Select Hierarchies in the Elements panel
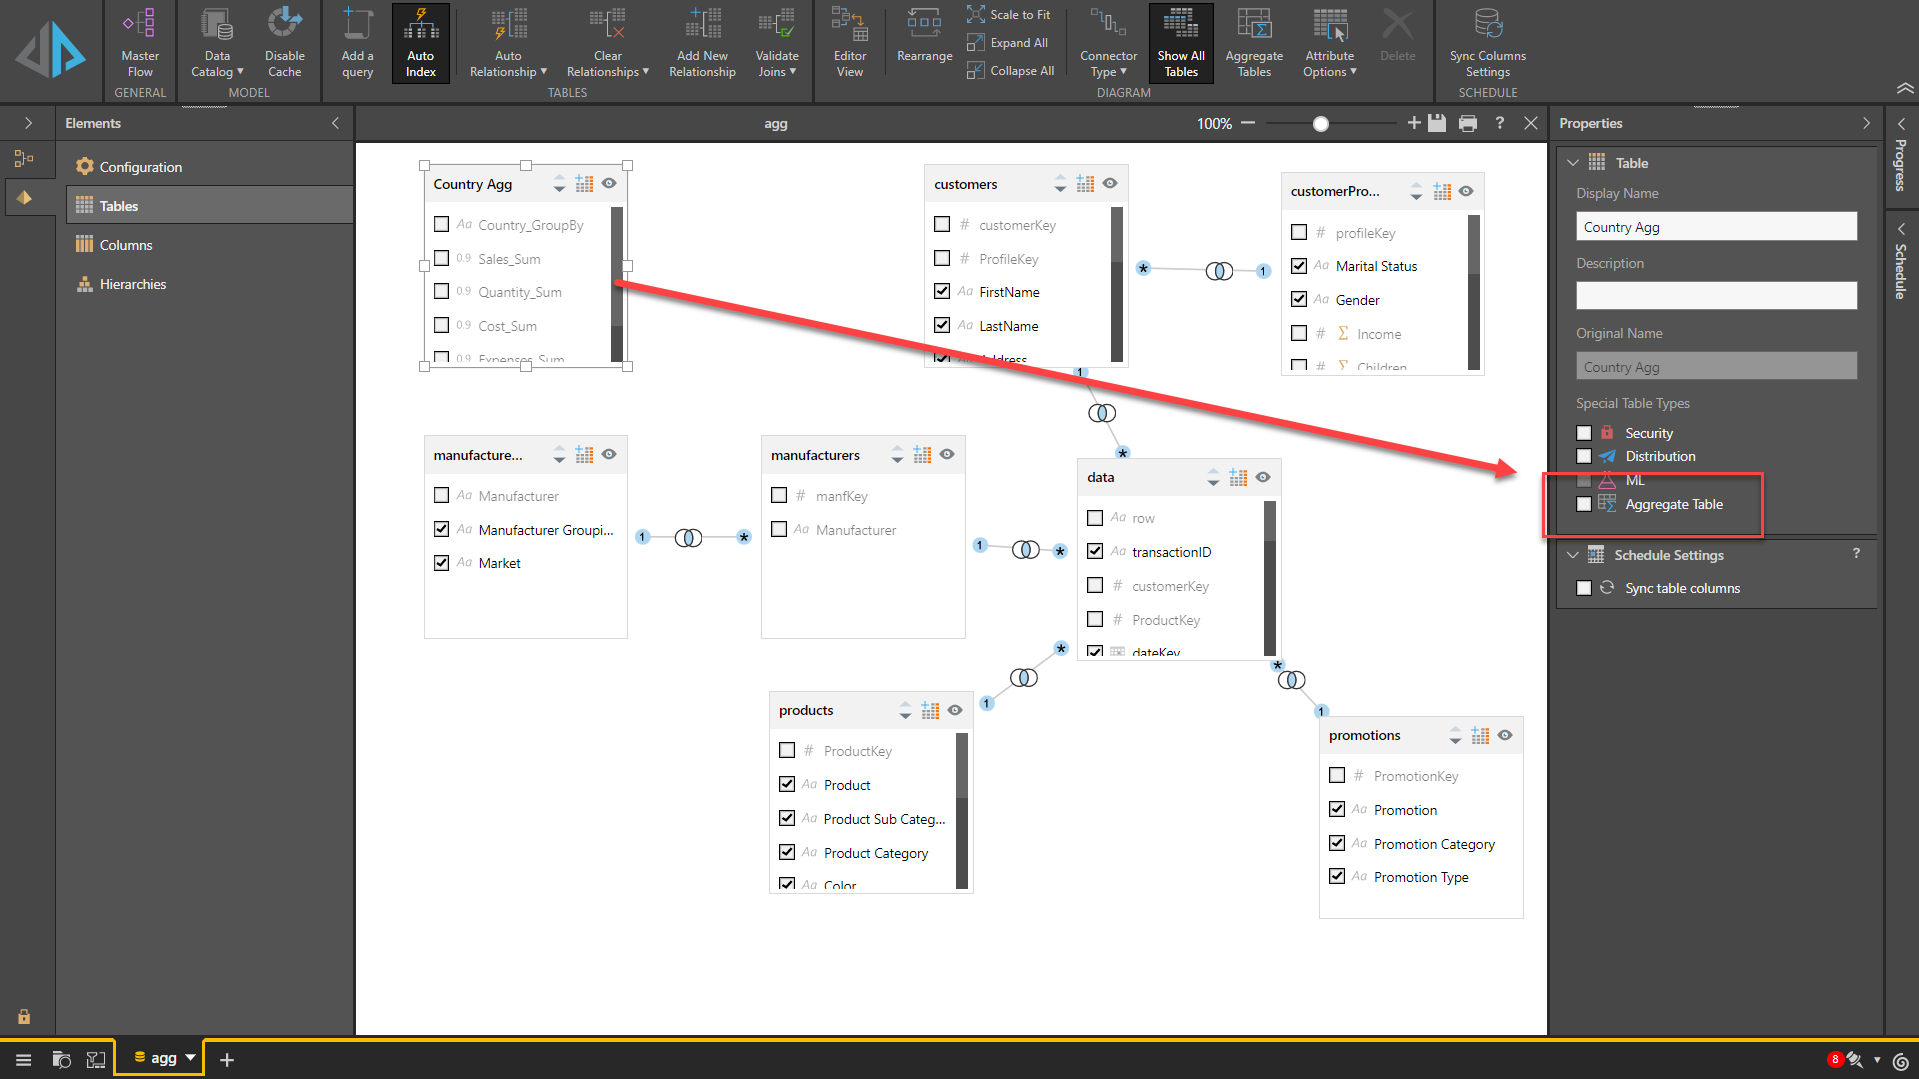 (132, 284)
